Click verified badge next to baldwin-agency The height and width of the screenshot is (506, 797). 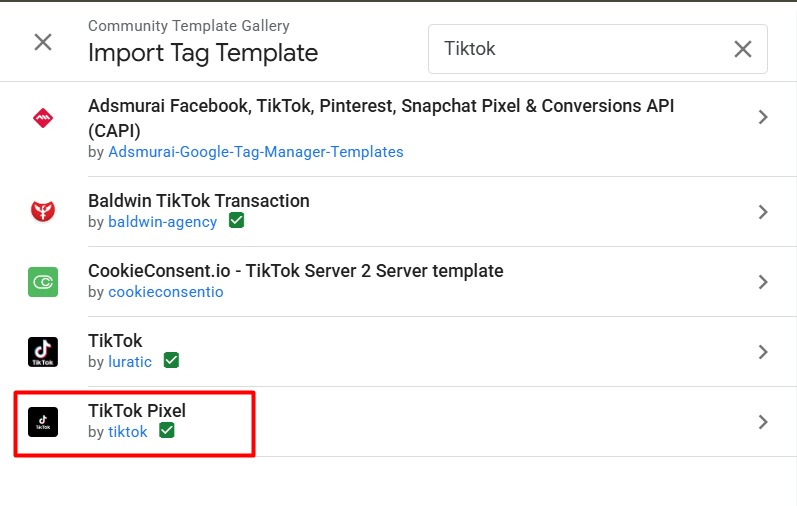click(x=237, y=221)
